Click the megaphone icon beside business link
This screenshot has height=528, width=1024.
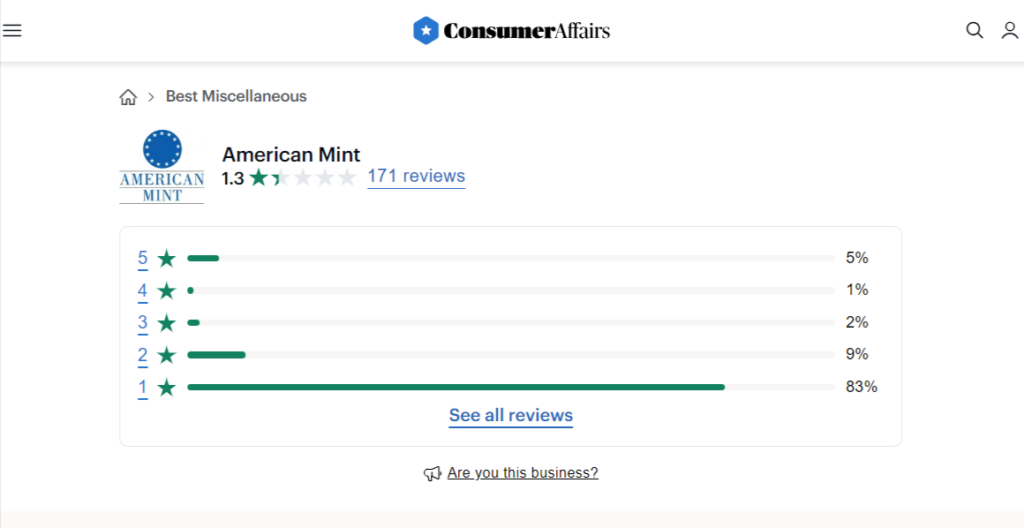432,473
